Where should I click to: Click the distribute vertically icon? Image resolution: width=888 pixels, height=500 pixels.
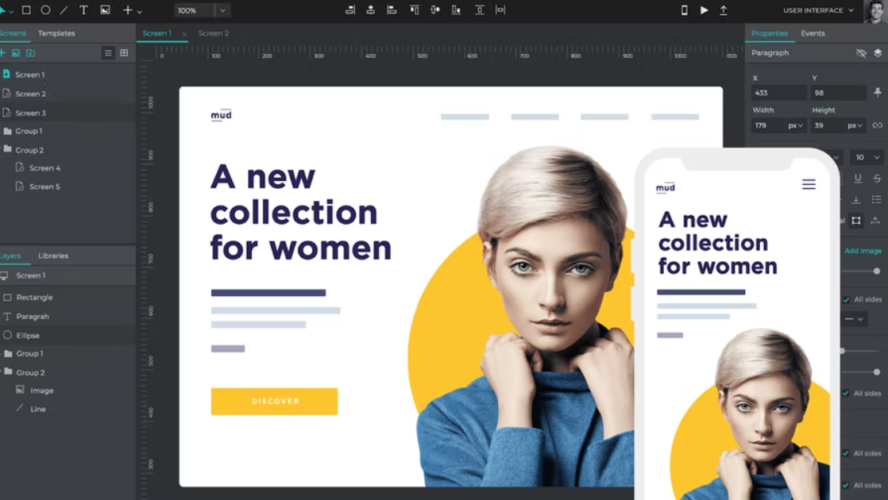pos(479,10)
